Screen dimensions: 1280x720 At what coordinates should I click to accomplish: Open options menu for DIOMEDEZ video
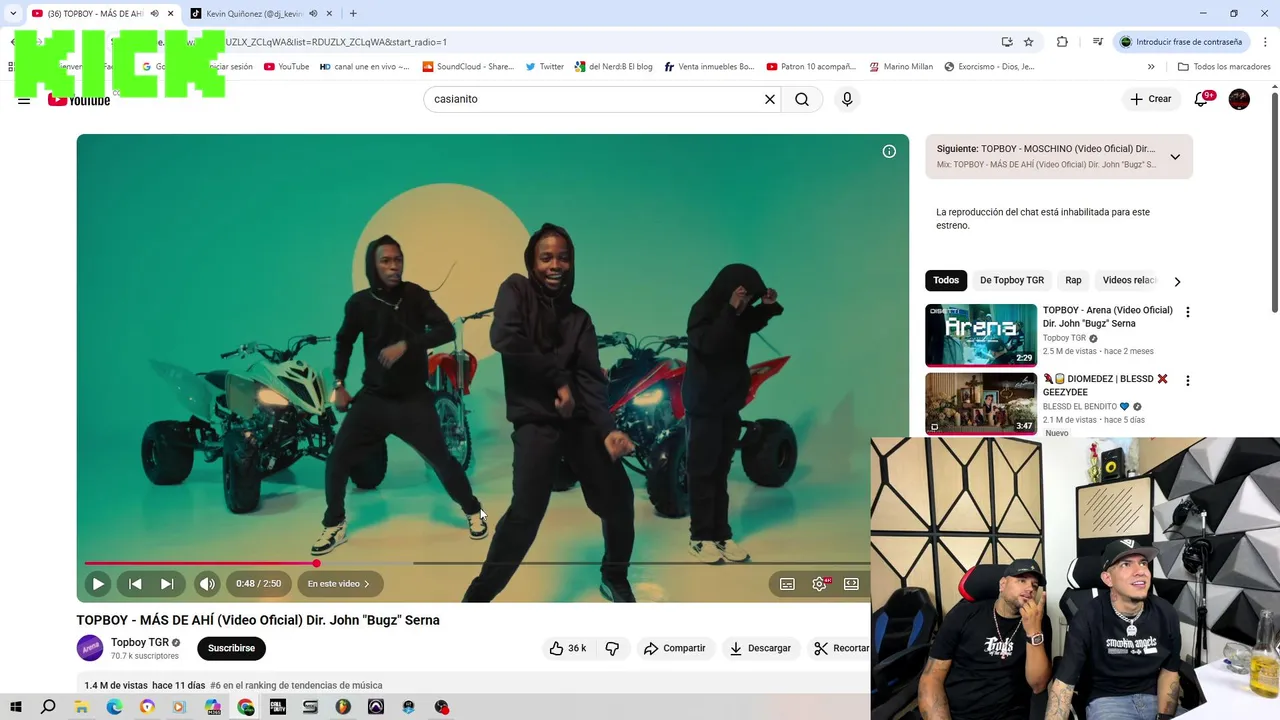tap(1188, 380)
